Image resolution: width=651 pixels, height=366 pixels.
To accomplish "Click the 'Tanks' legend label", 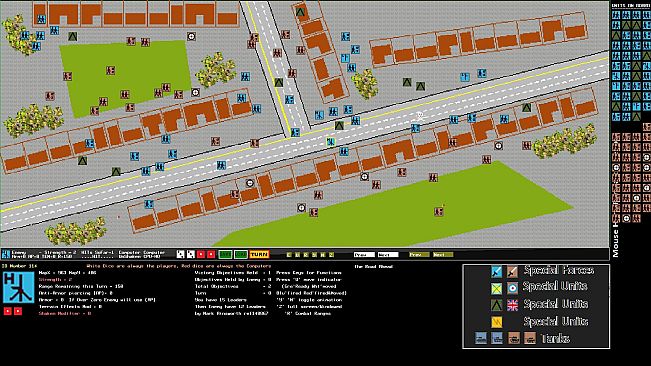I will pos(555,339).
